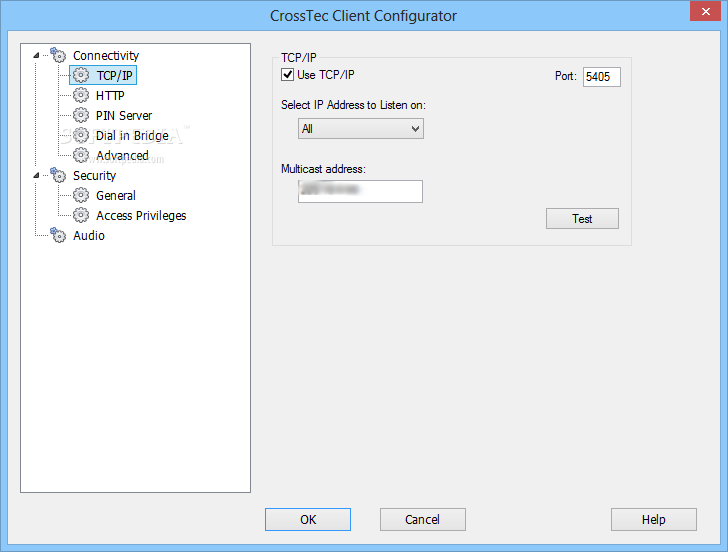Viewport: 728px width, 552px height.
Task: Click the Dial in Bridge gear icon
Action: coord(81,135)
